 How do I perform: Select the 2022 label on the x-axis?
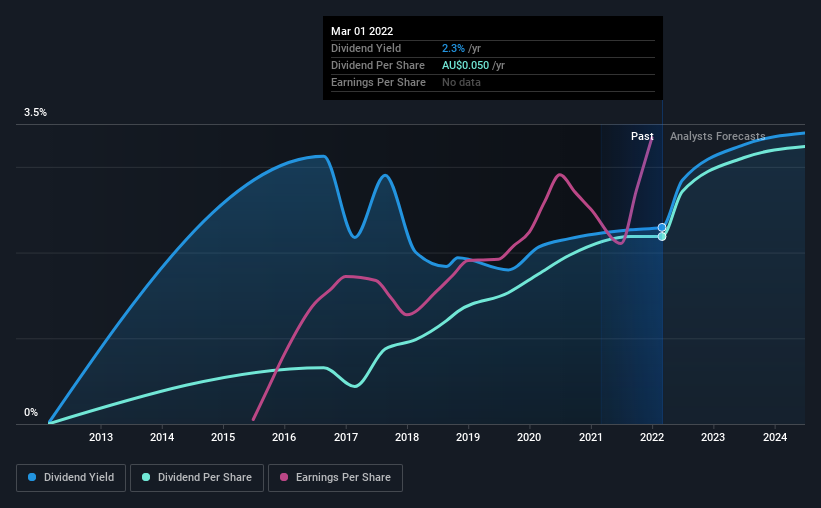652,437
